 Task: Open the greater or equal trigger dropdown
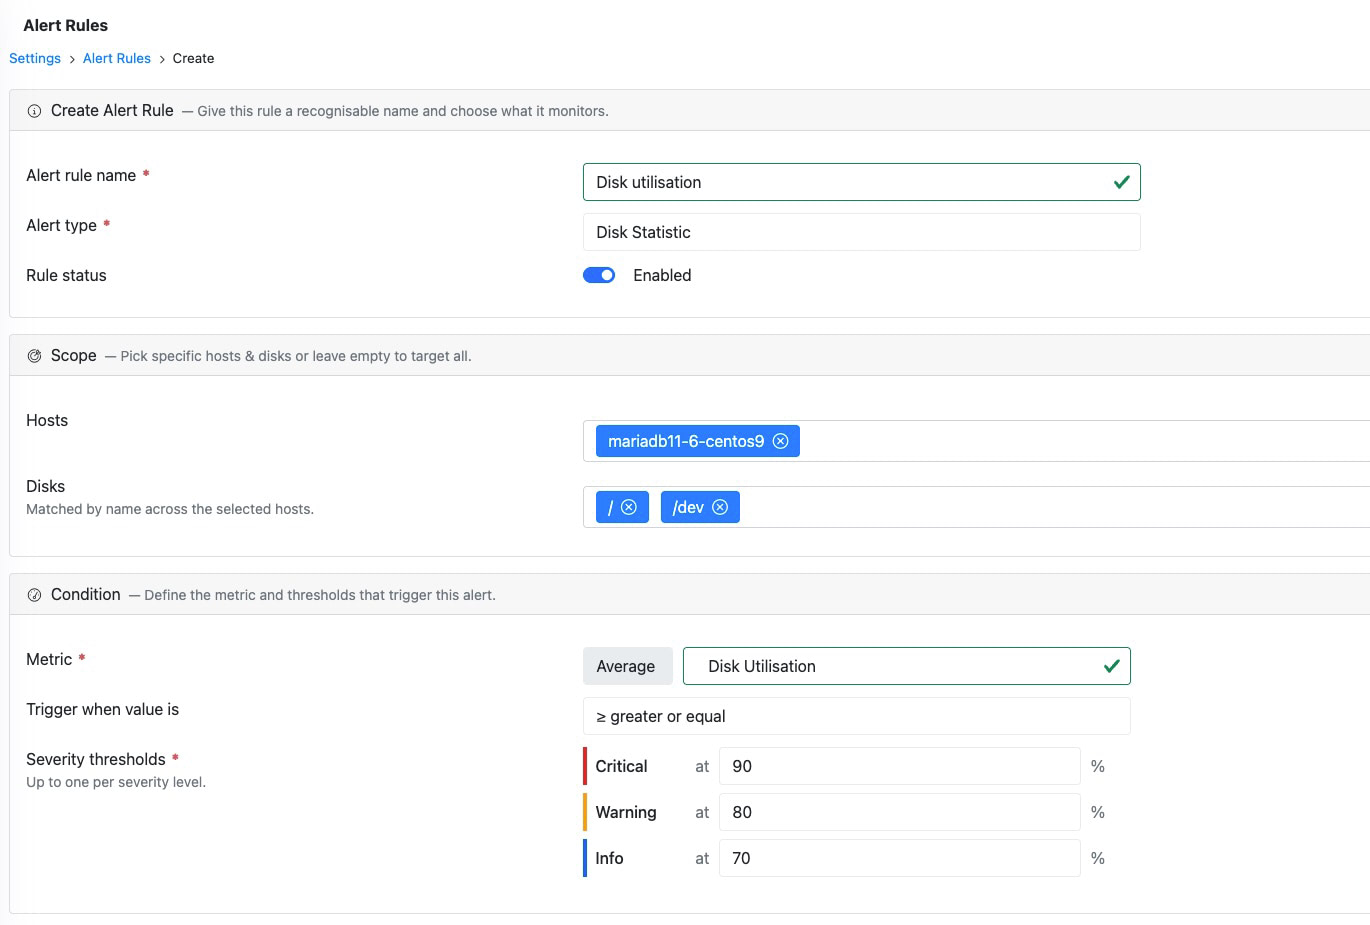click(x=856, y=716)
